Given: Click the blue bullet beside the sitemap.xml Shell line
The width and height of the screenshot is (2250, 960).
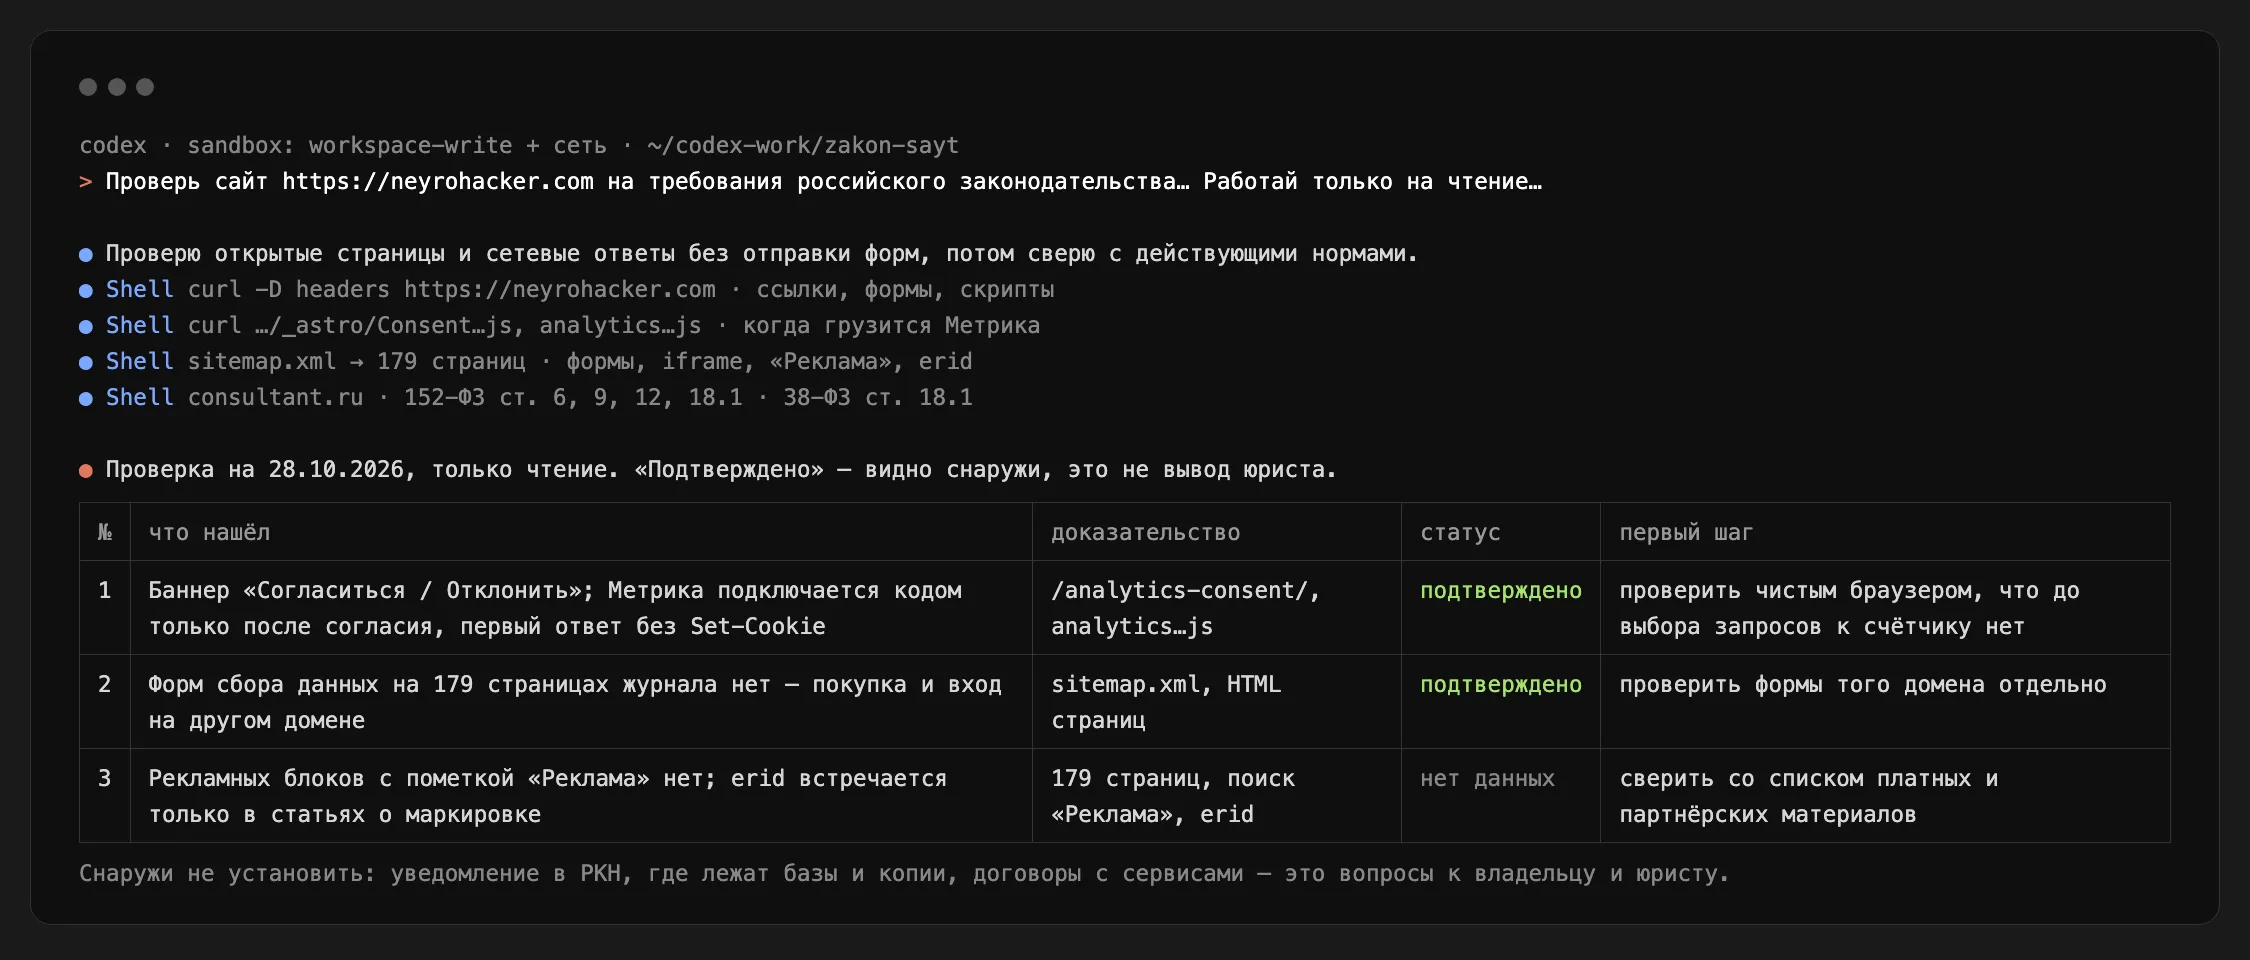Looking at the screenshot, I should (86, 362).
